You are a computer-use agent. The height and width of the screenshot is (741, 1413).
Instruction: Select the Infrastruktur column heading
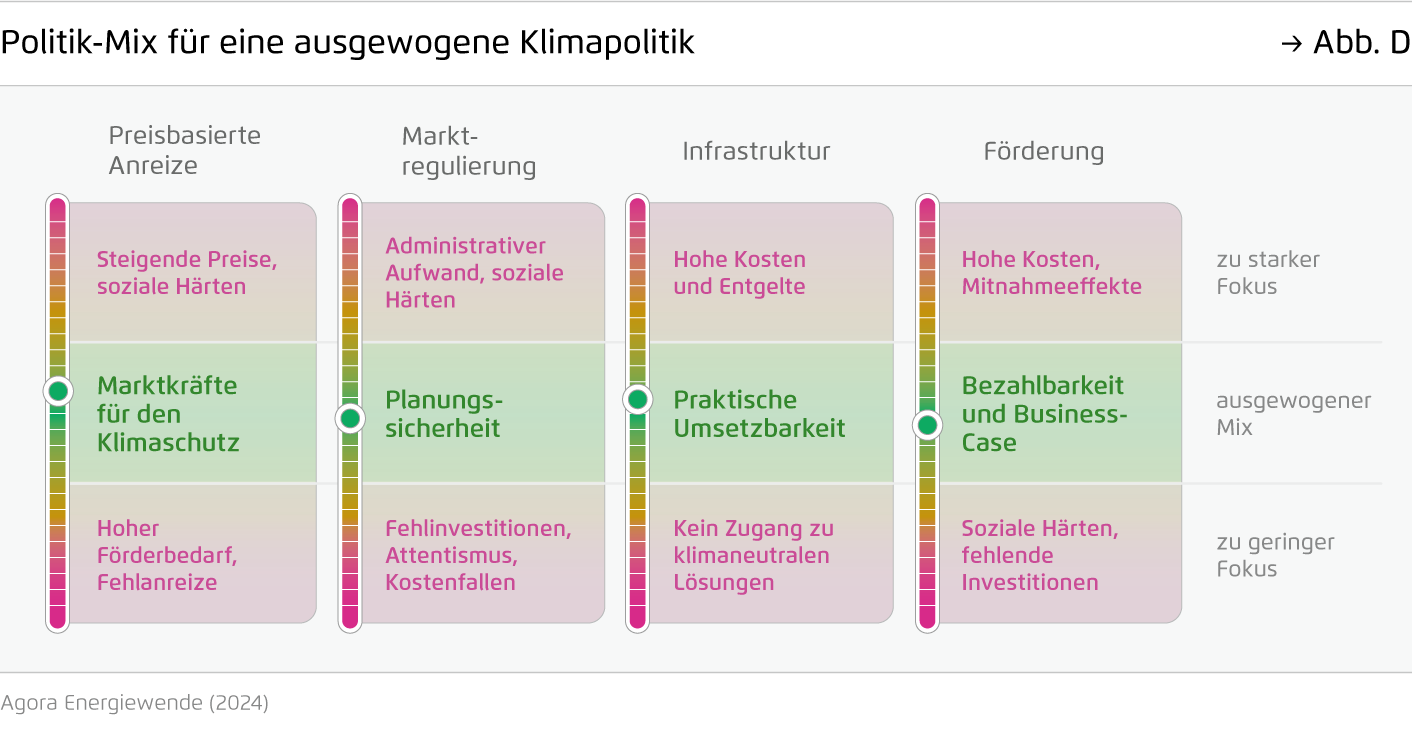click(x=756, y=151)
